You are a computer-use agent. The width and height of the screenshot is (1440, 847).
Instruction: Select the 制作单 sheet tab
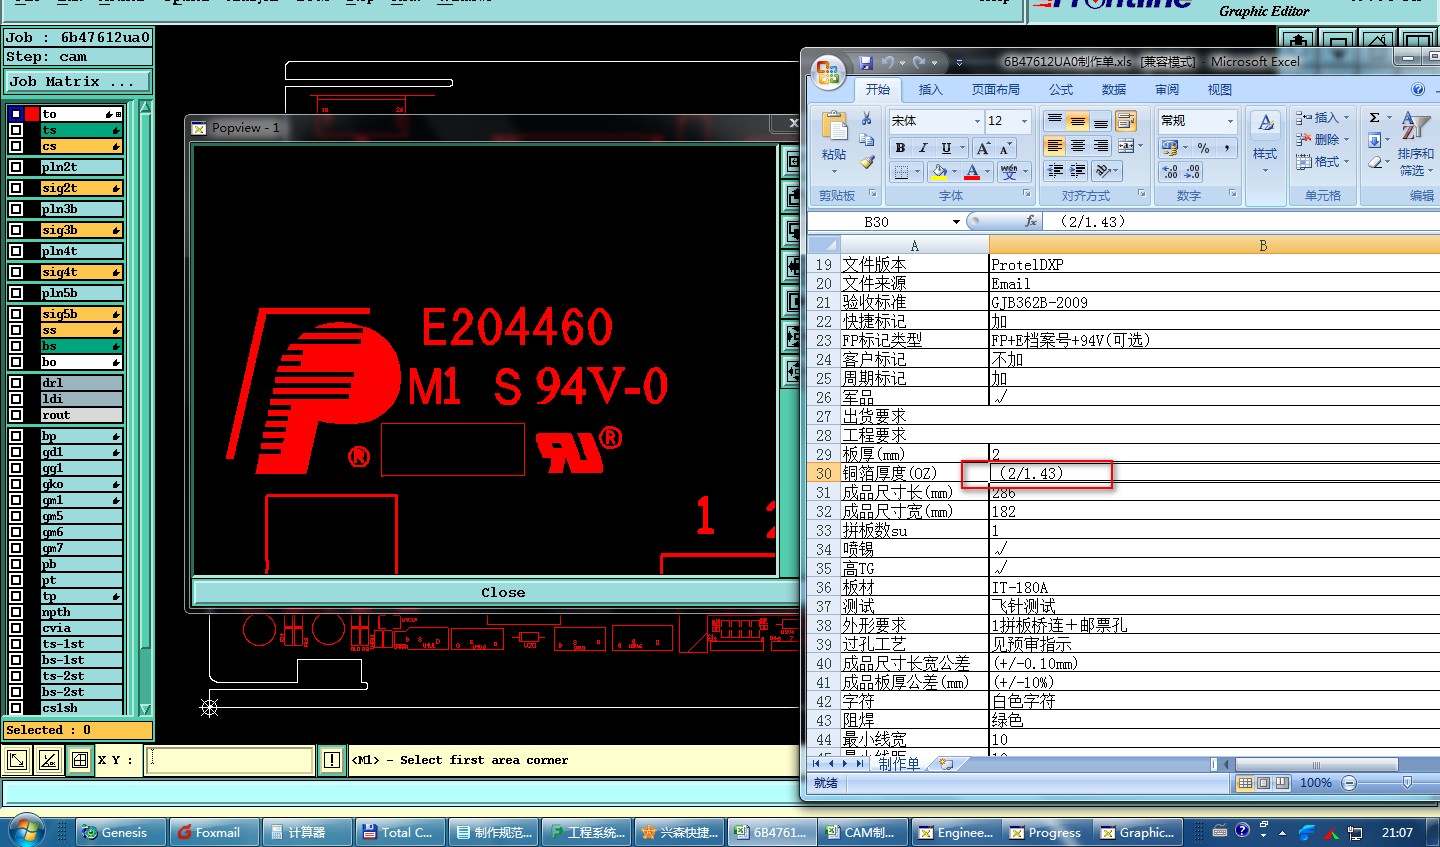[899, 764]
